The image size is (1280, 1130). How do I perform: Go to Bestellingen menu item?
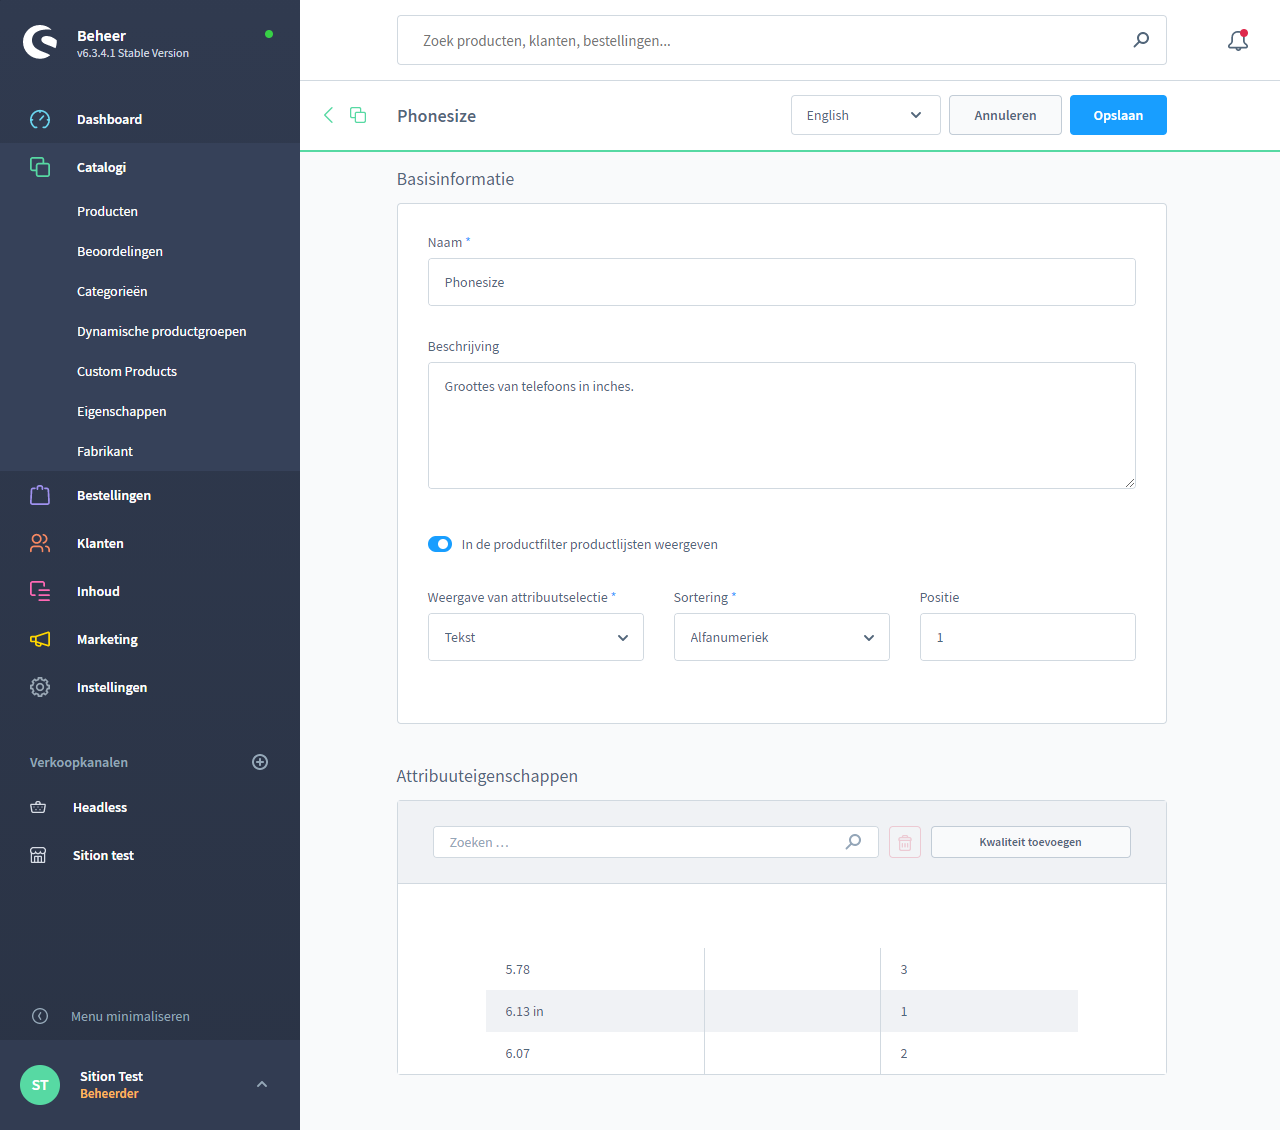click(114, 495)
